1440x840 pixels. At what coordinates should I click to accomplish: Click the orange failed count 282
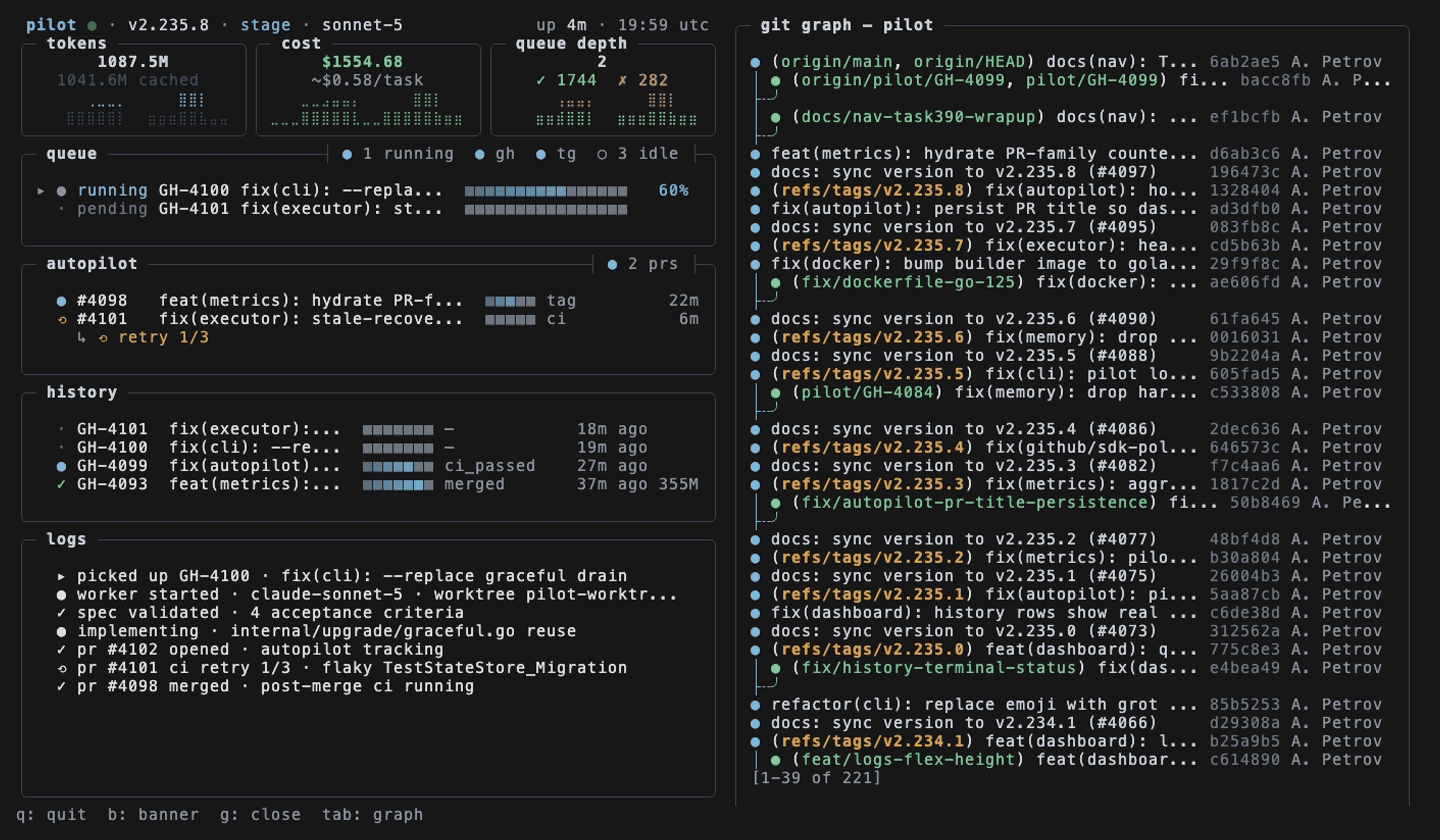(645, 80)
